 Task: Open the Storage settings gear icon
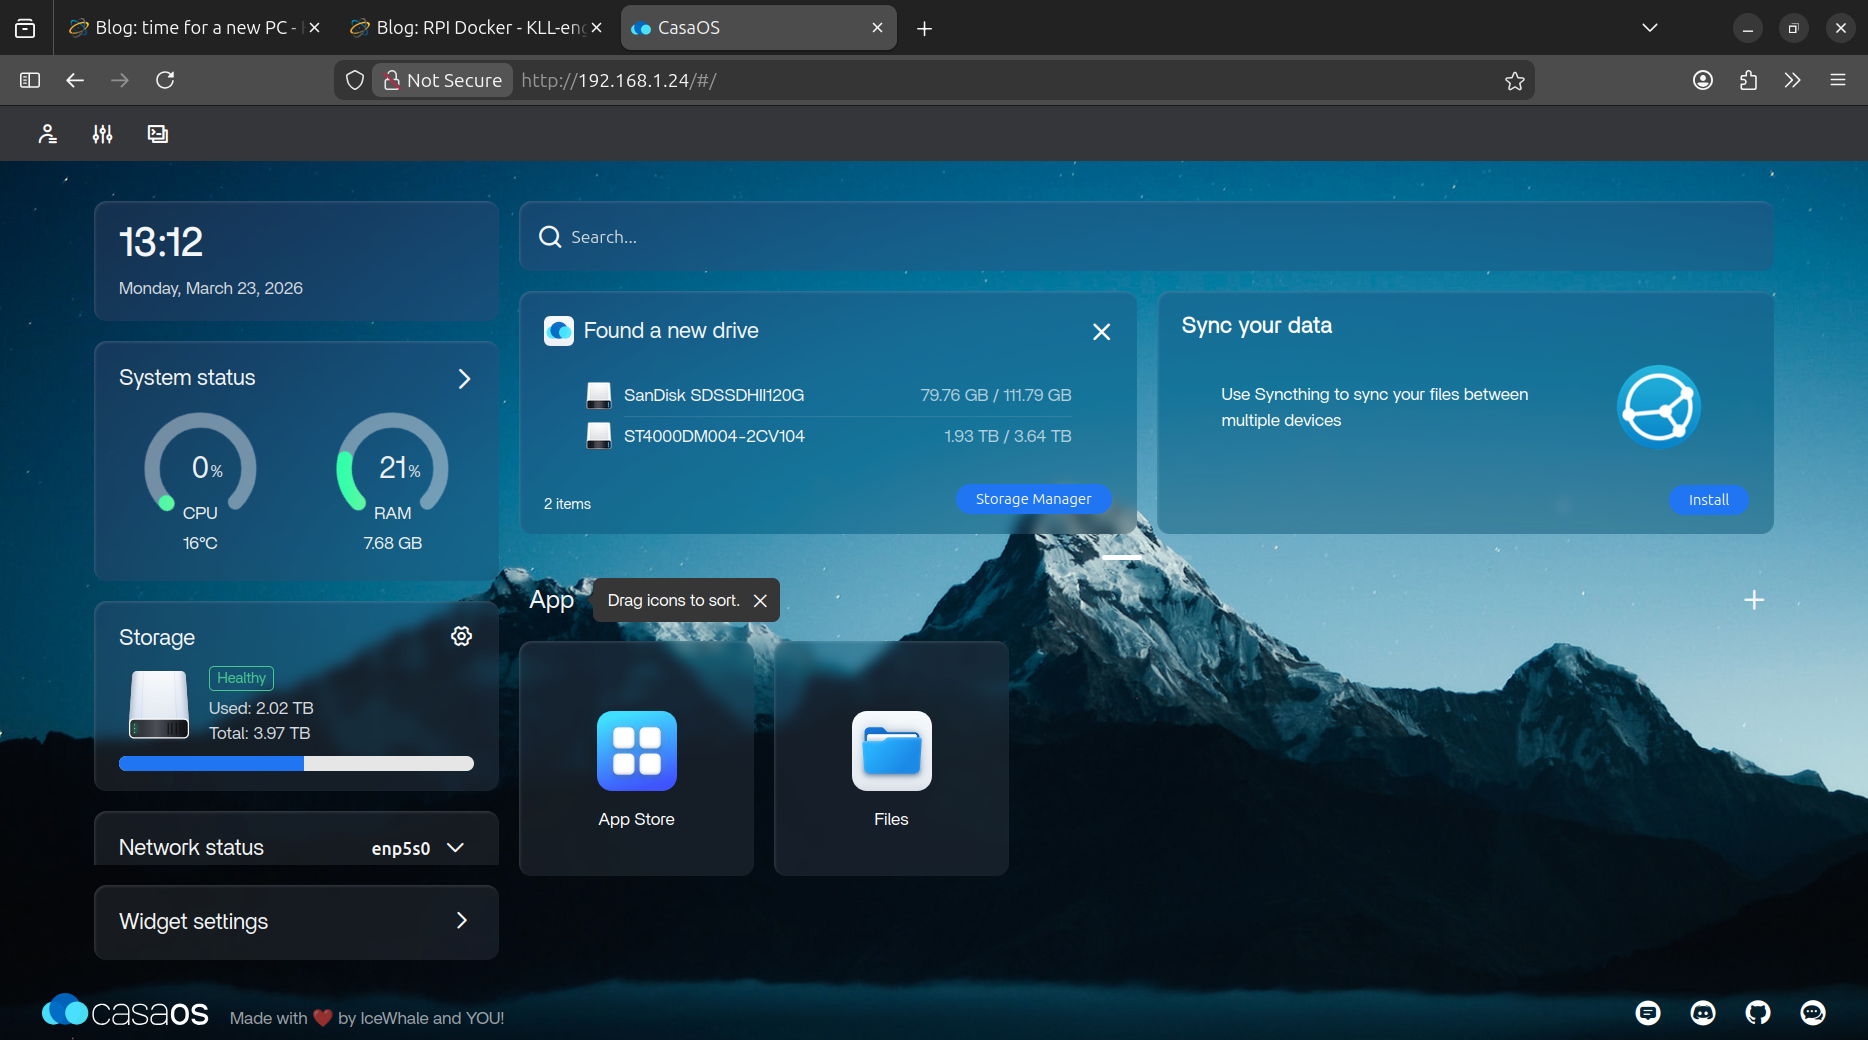(461, 636)
